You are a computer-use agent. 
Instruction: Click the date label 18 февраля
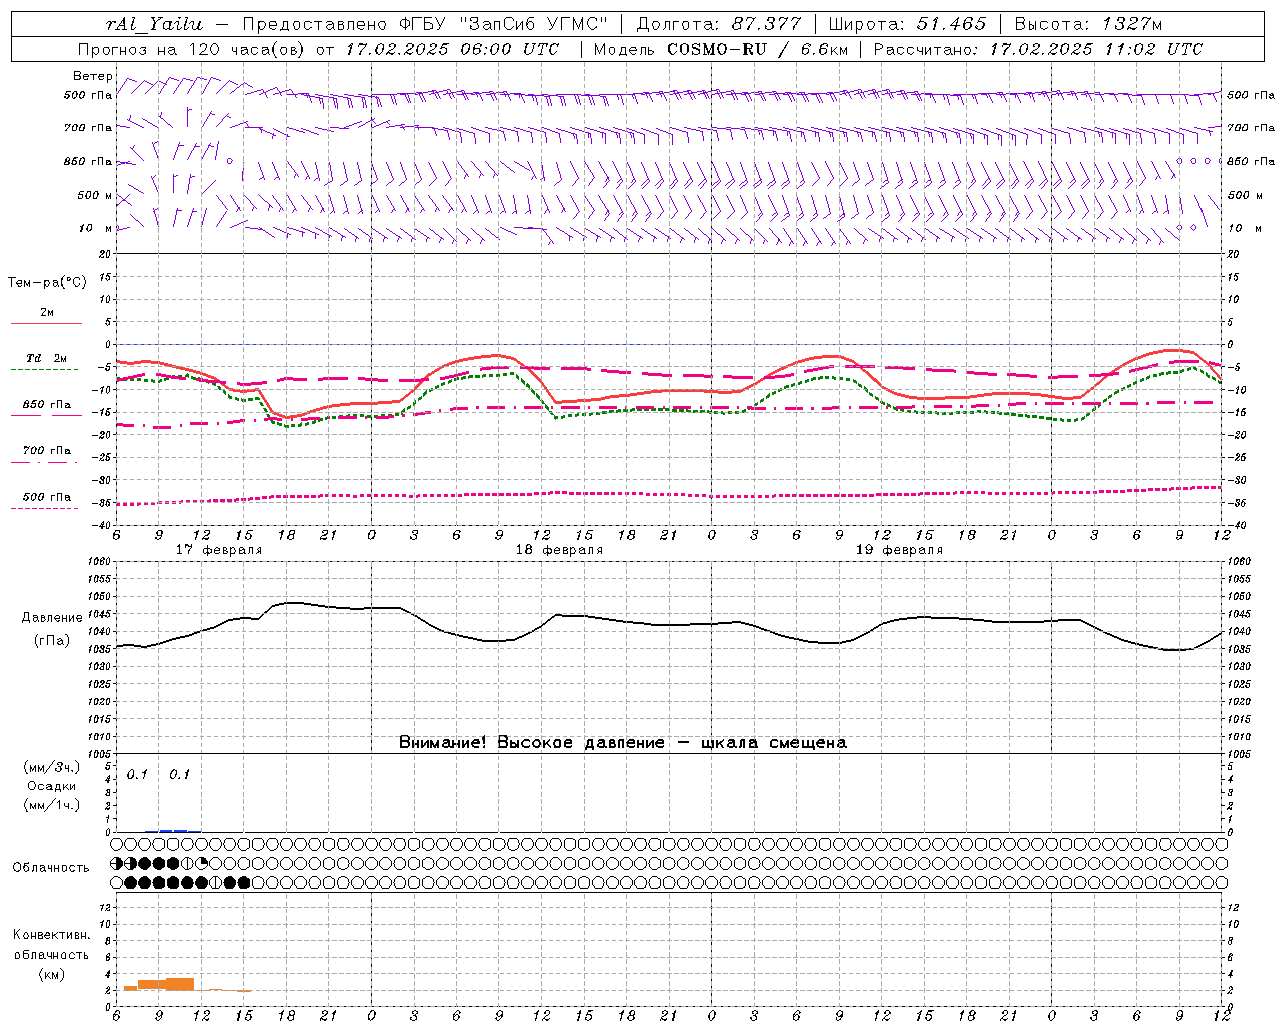click(x=559, y=550)
